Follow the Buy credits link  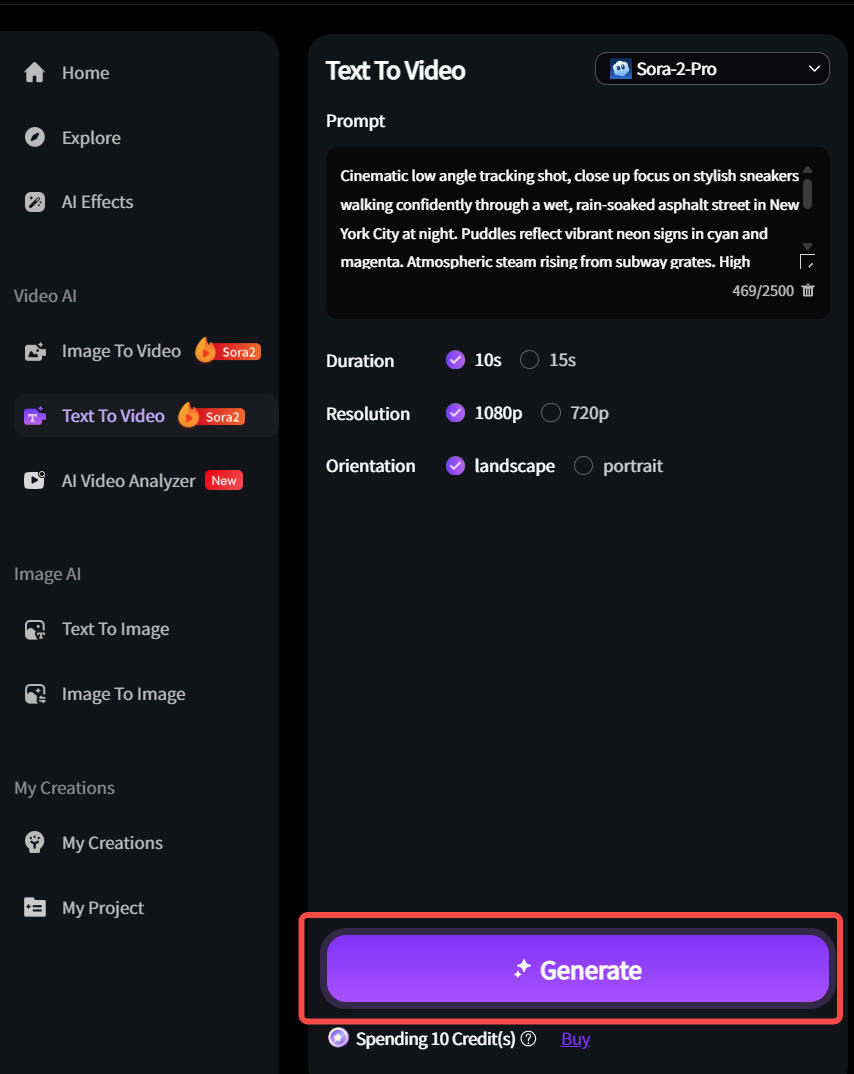pyautogui.click(x=575, y=1039)
